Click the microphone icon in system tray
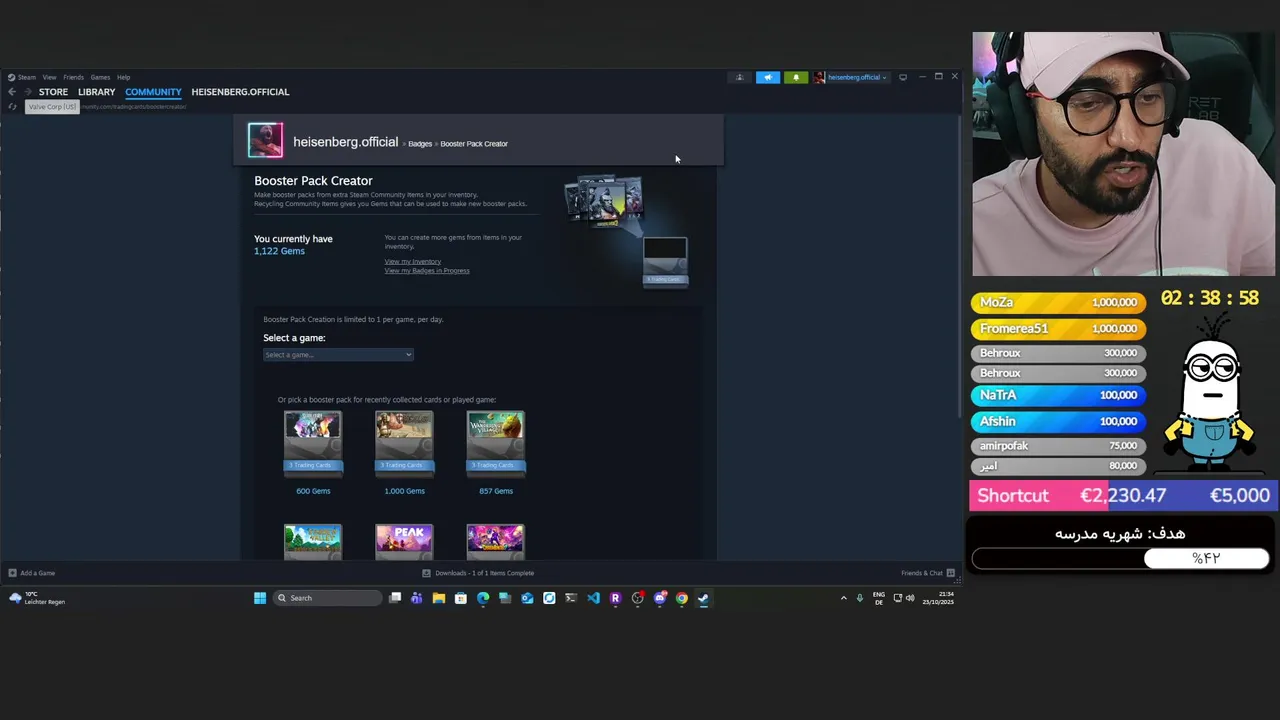Screen dimensions: 1280x720 click(860, 598)
